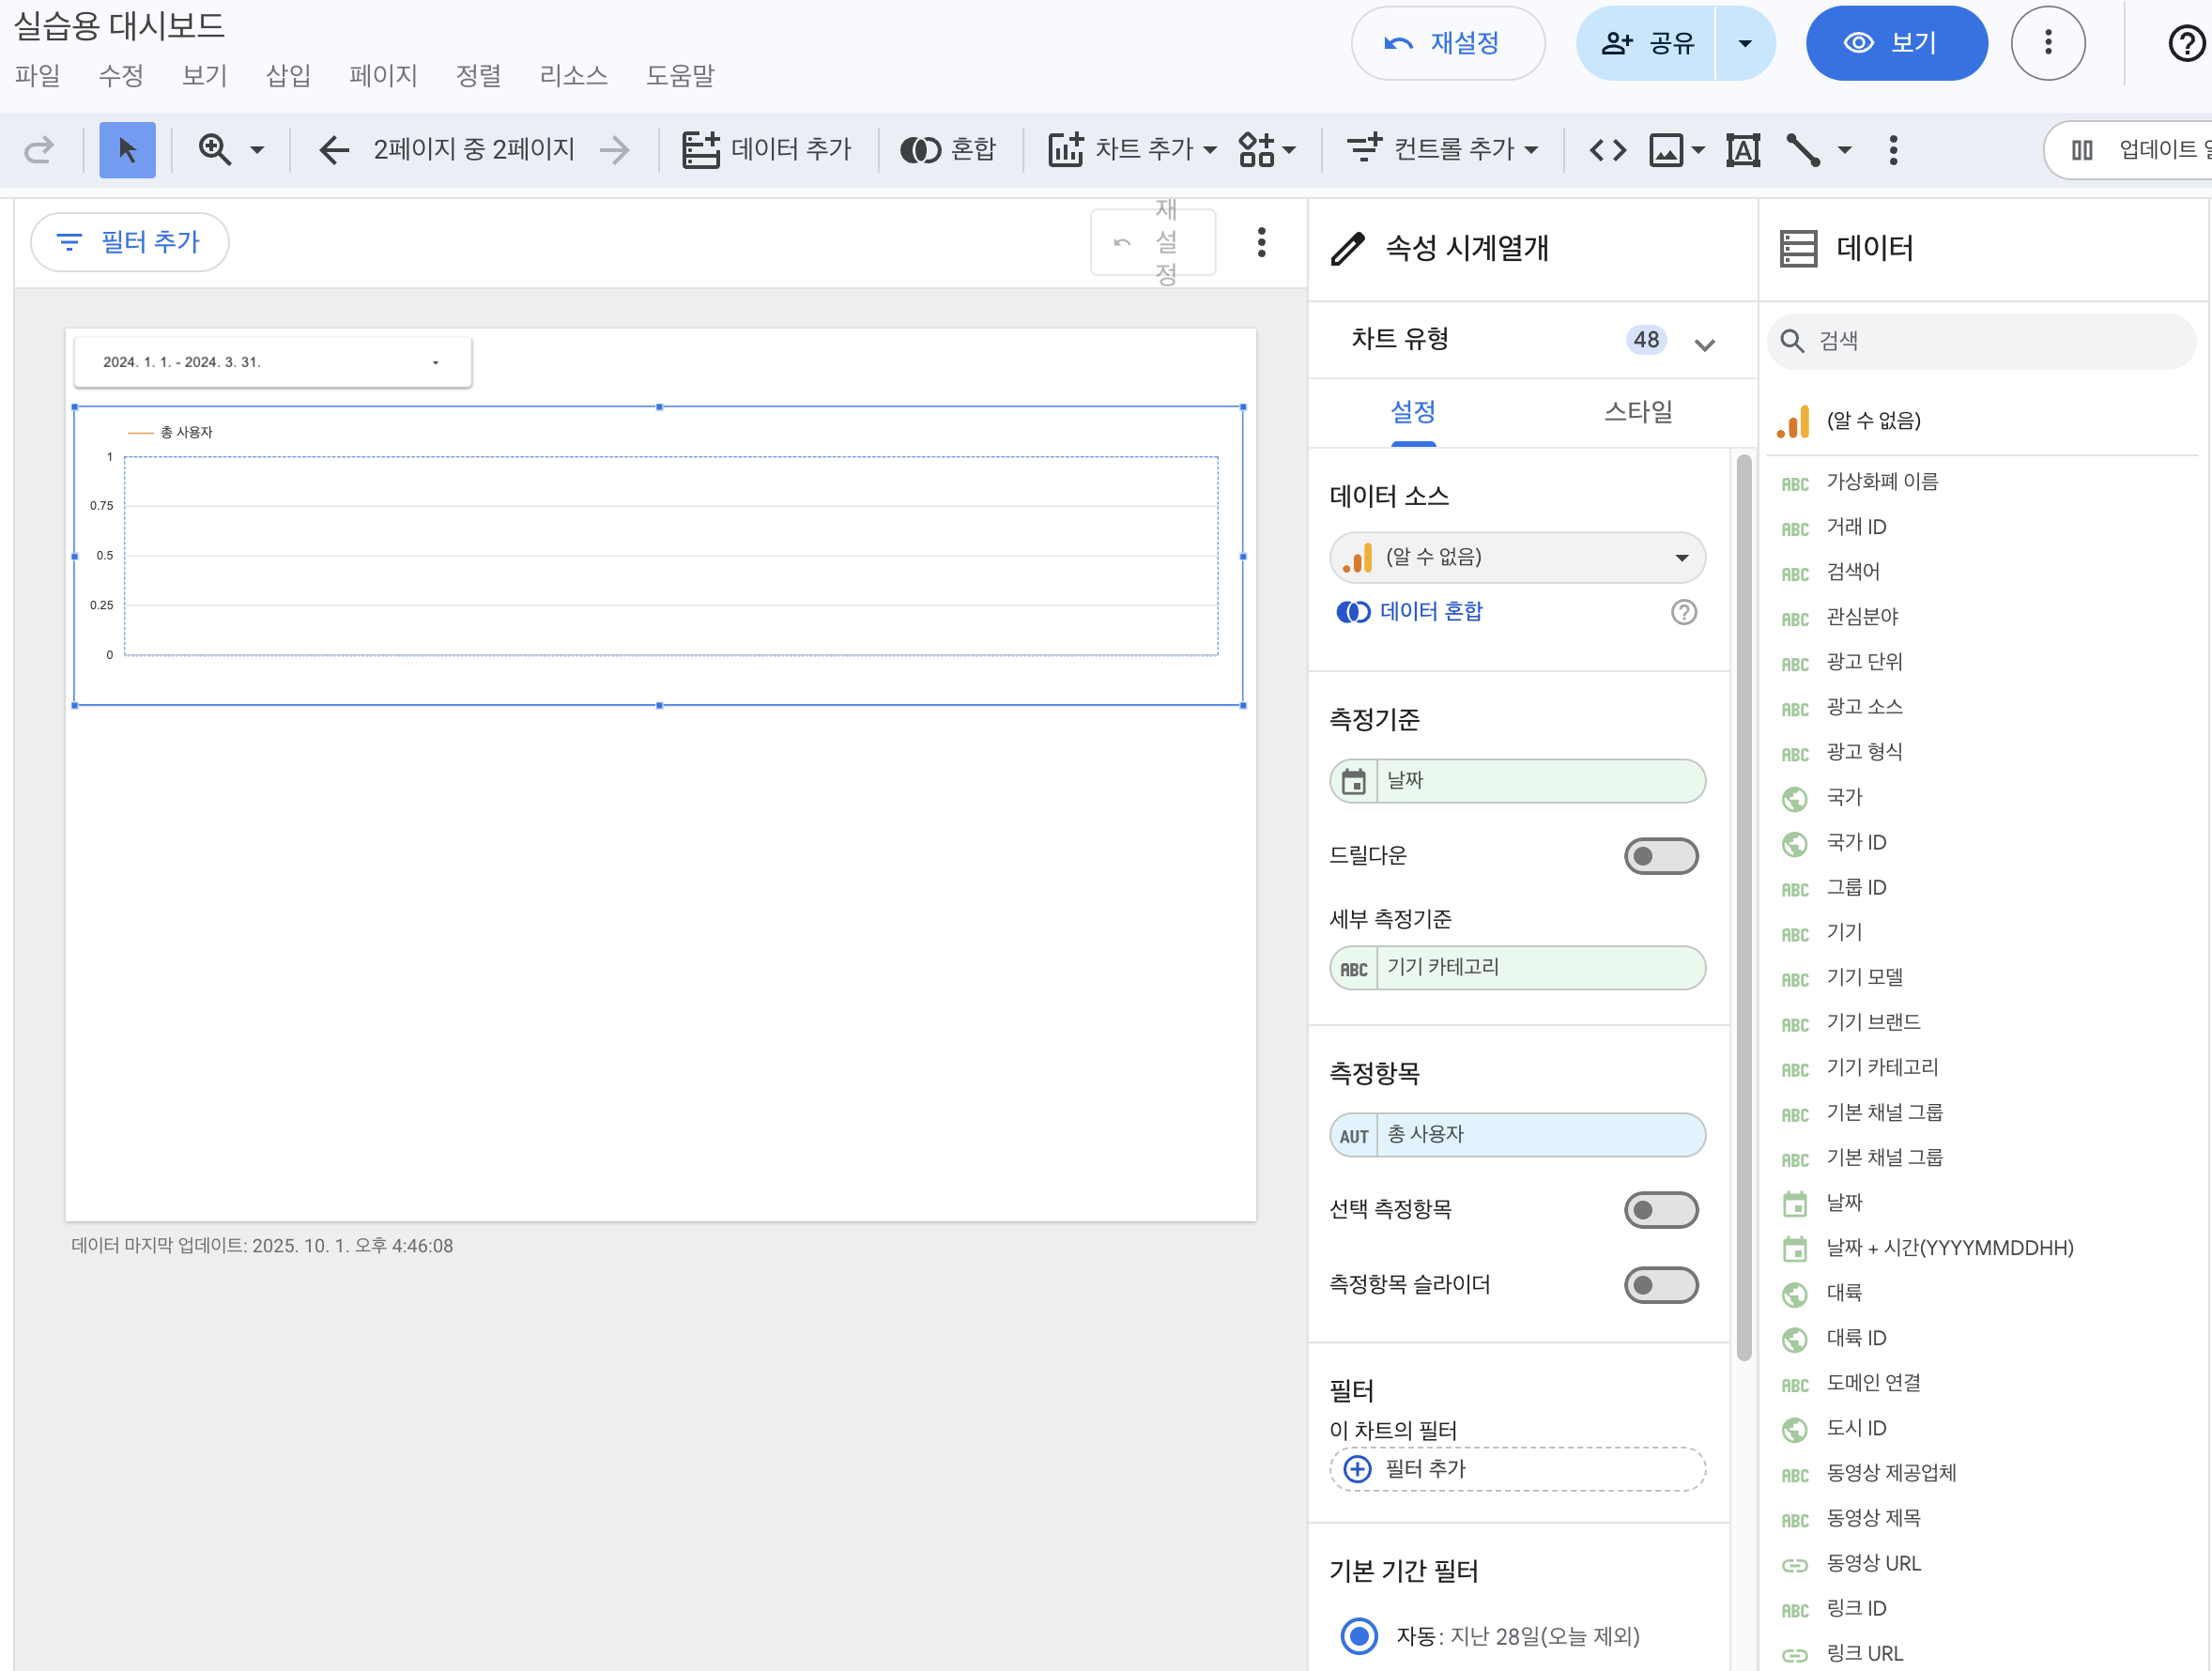Insert URL embed code icon
Screen dimensions: 2212x1671
click(x=1608, y=150)
